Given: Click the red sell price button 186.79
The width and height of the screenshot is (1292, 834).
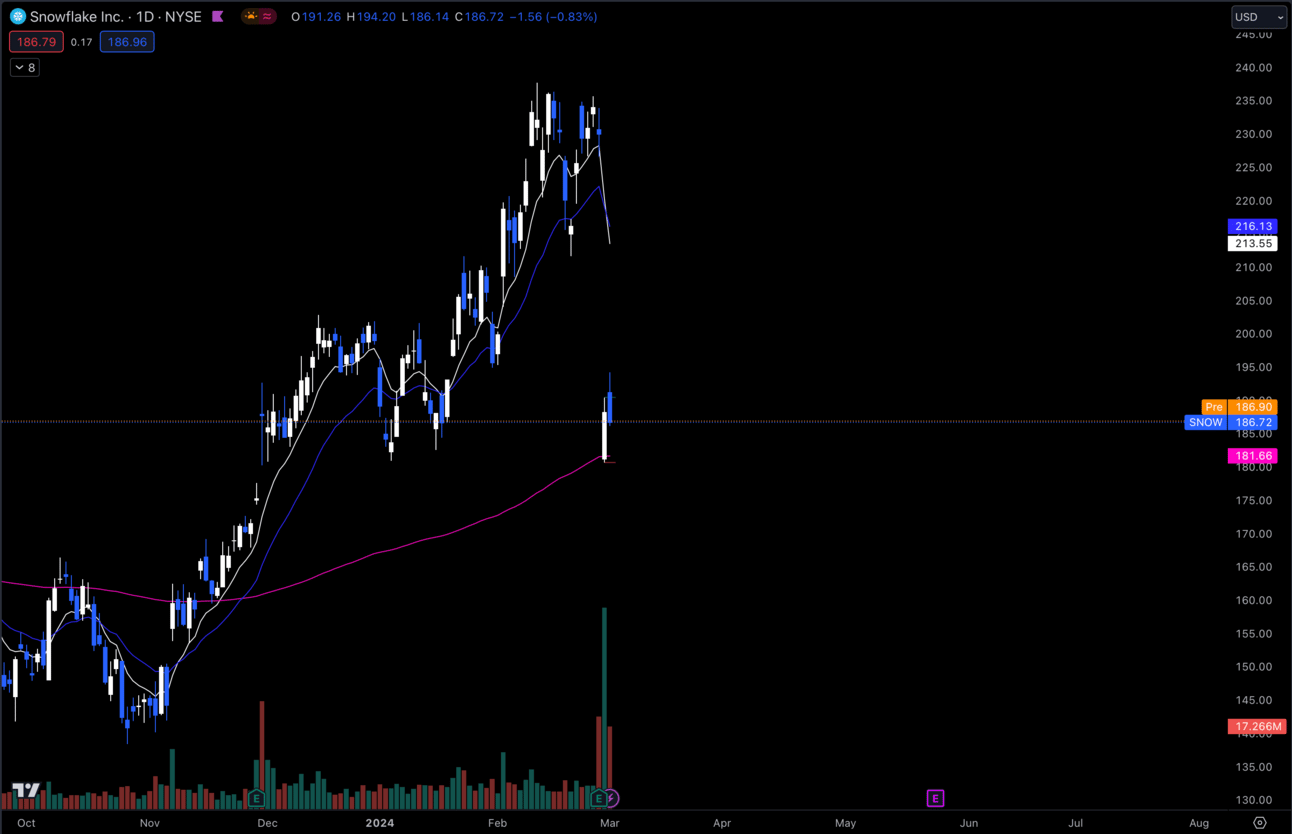Looking at the screenshot, I should [36, 42].
